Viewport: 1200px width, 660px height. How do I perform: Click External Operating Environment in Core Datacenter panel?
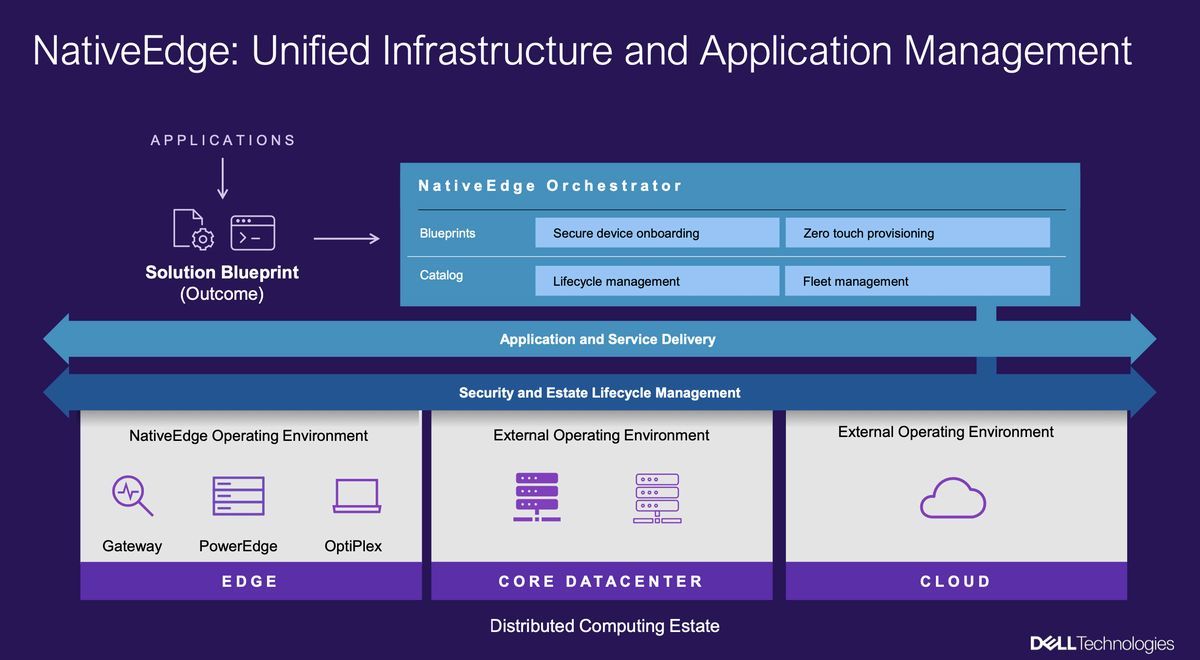click(602, 436)
